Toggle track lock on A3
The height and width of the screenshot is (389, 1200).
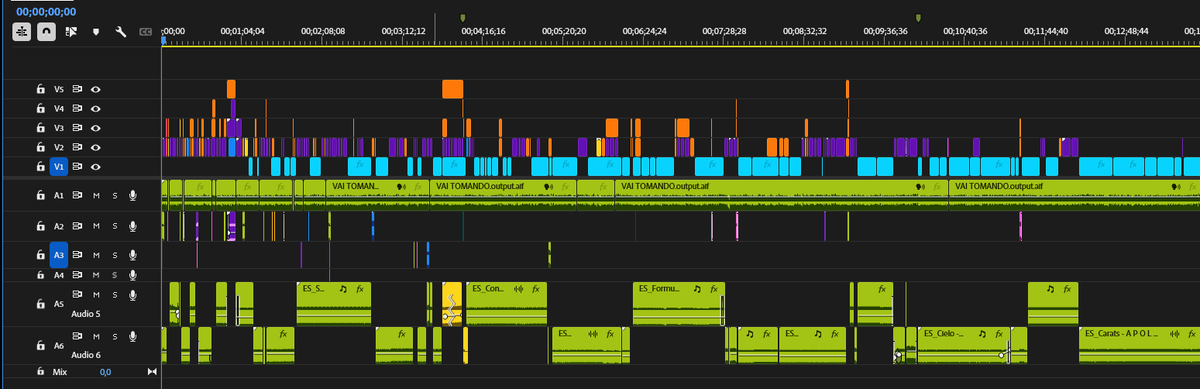point(40,255)
